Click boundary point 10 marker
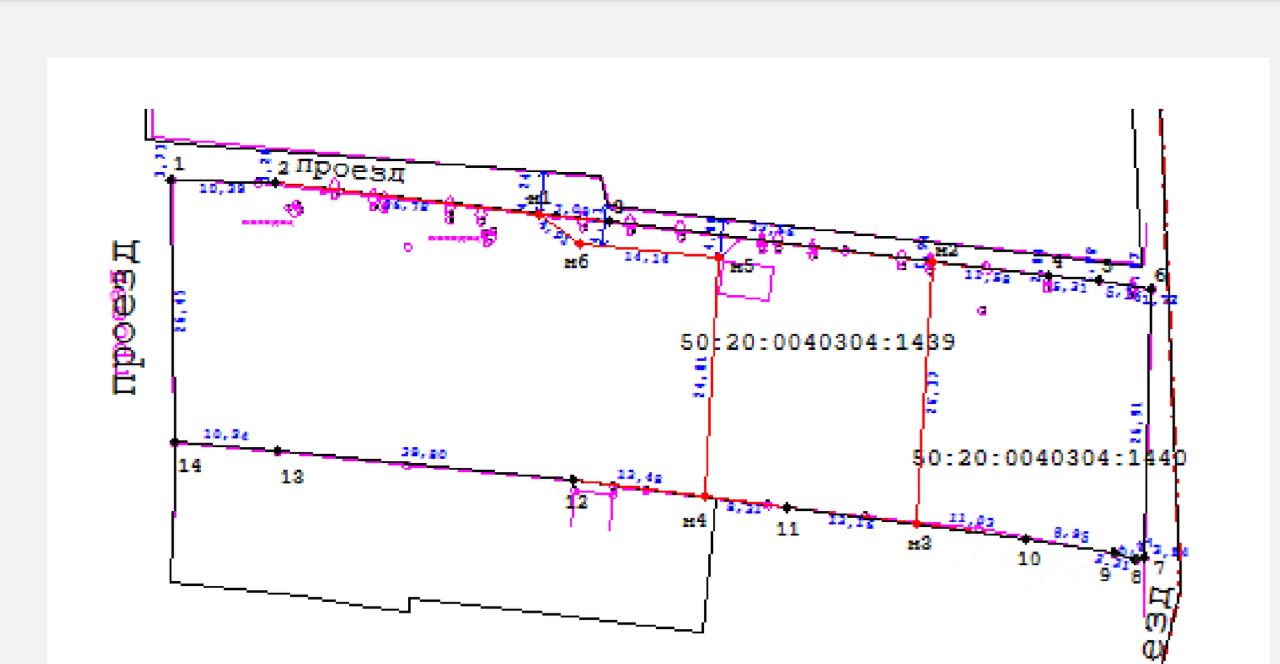 click(1026, 538)
